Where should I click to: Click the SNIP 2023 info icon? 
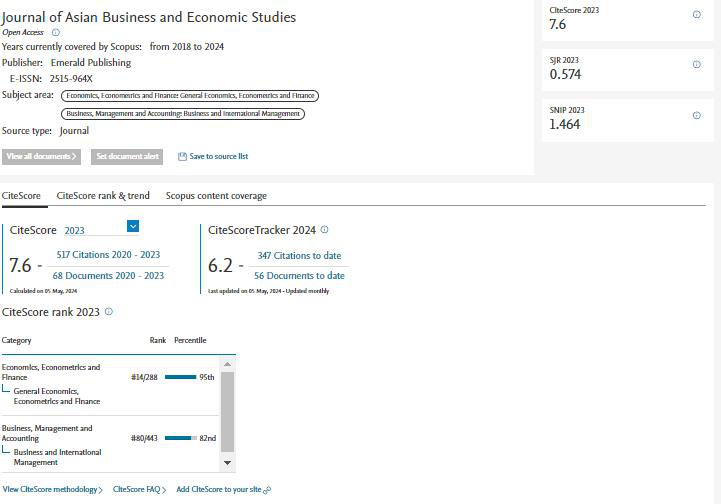[x=696, y=115]
